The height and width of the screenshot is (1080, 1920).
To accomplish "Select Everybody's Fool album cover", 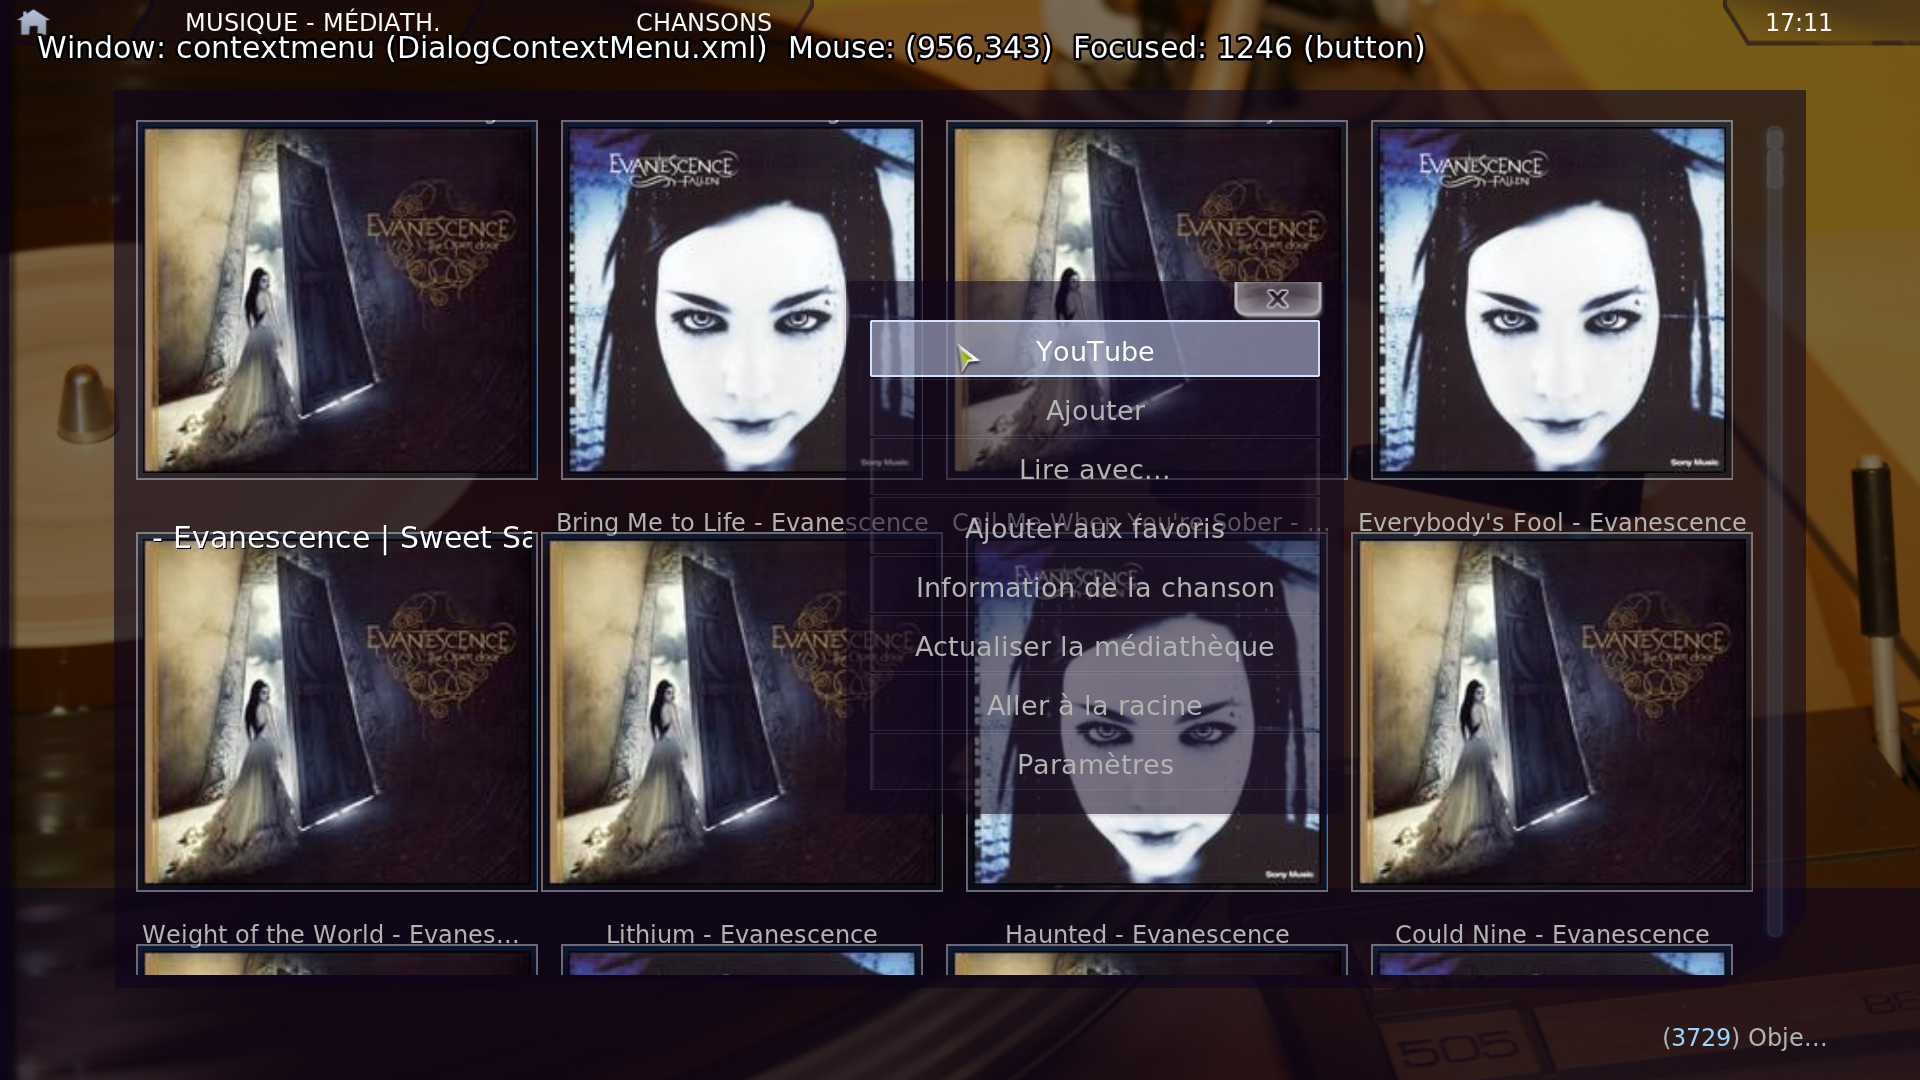I will [1551, 300].
